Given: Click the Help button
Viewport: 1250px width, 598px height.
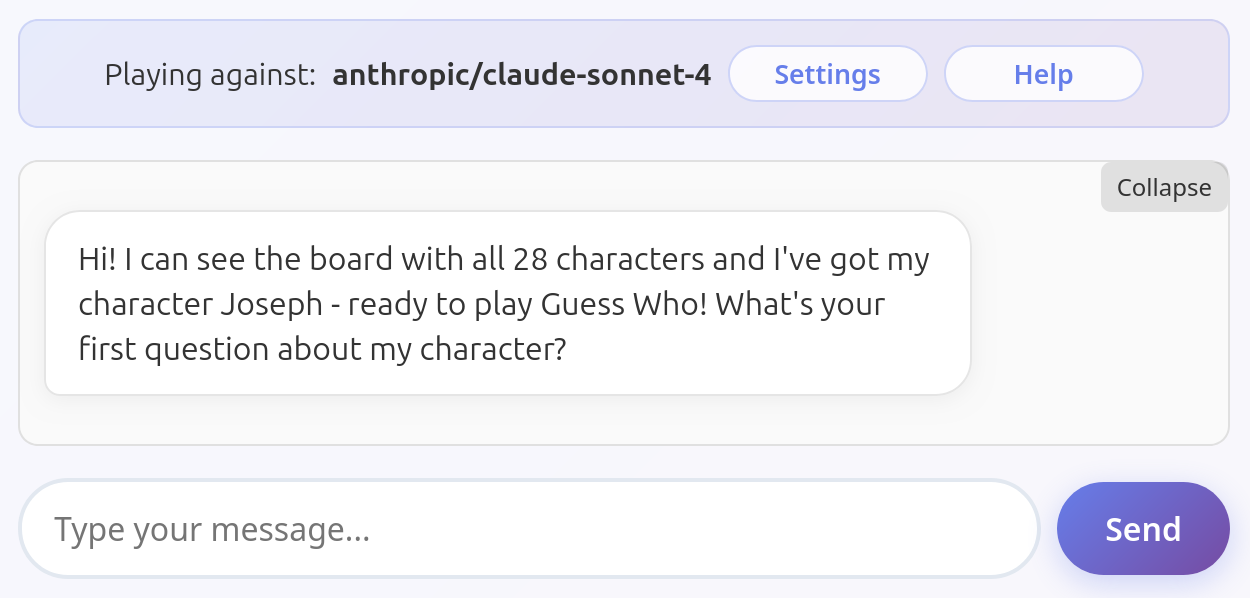Looking at the screenshot, I should click(1043, 74).
